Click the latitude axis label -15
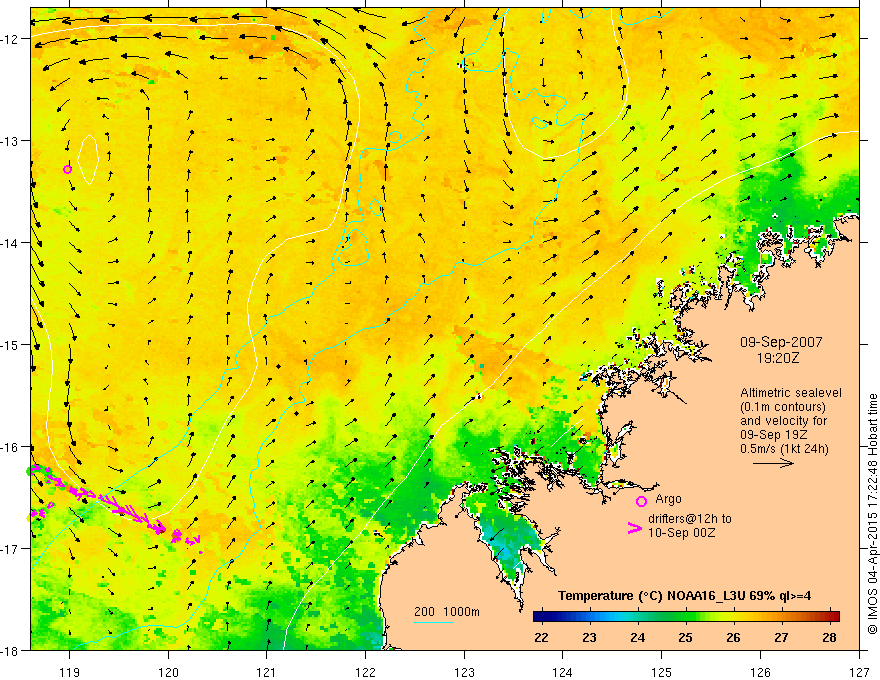The width and height of the screenshot is (880, 680). coord(11,345)
